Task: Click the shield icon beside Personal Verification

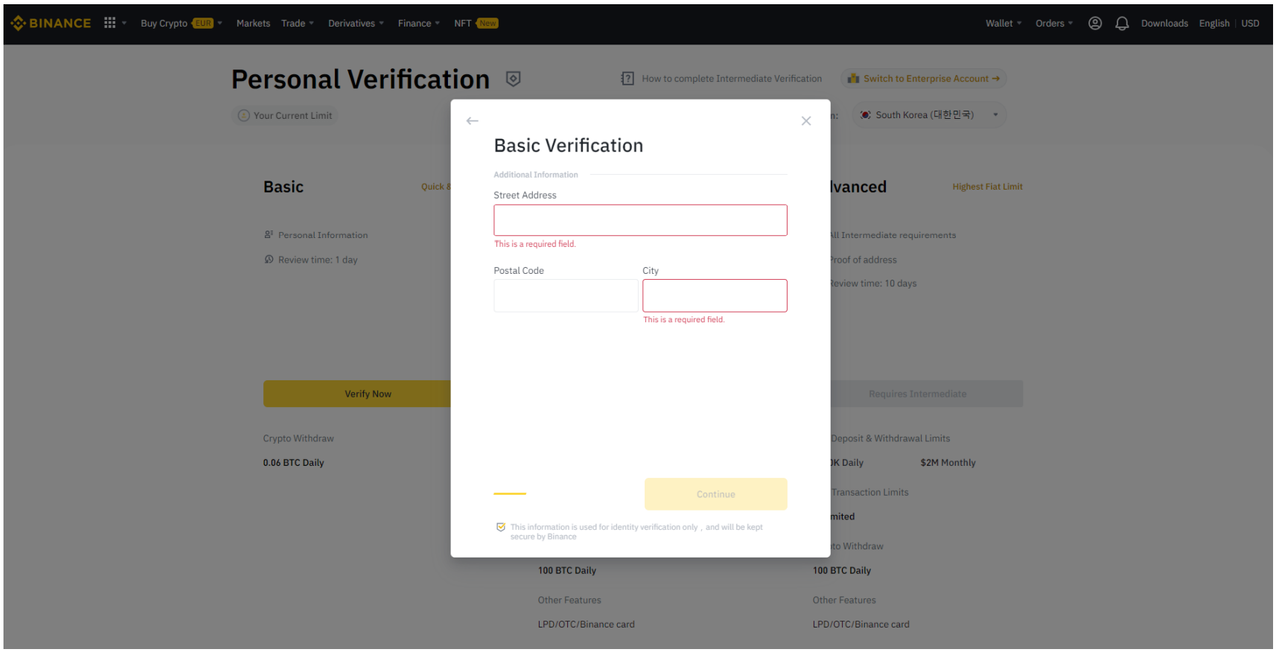Action: (513, 79)
